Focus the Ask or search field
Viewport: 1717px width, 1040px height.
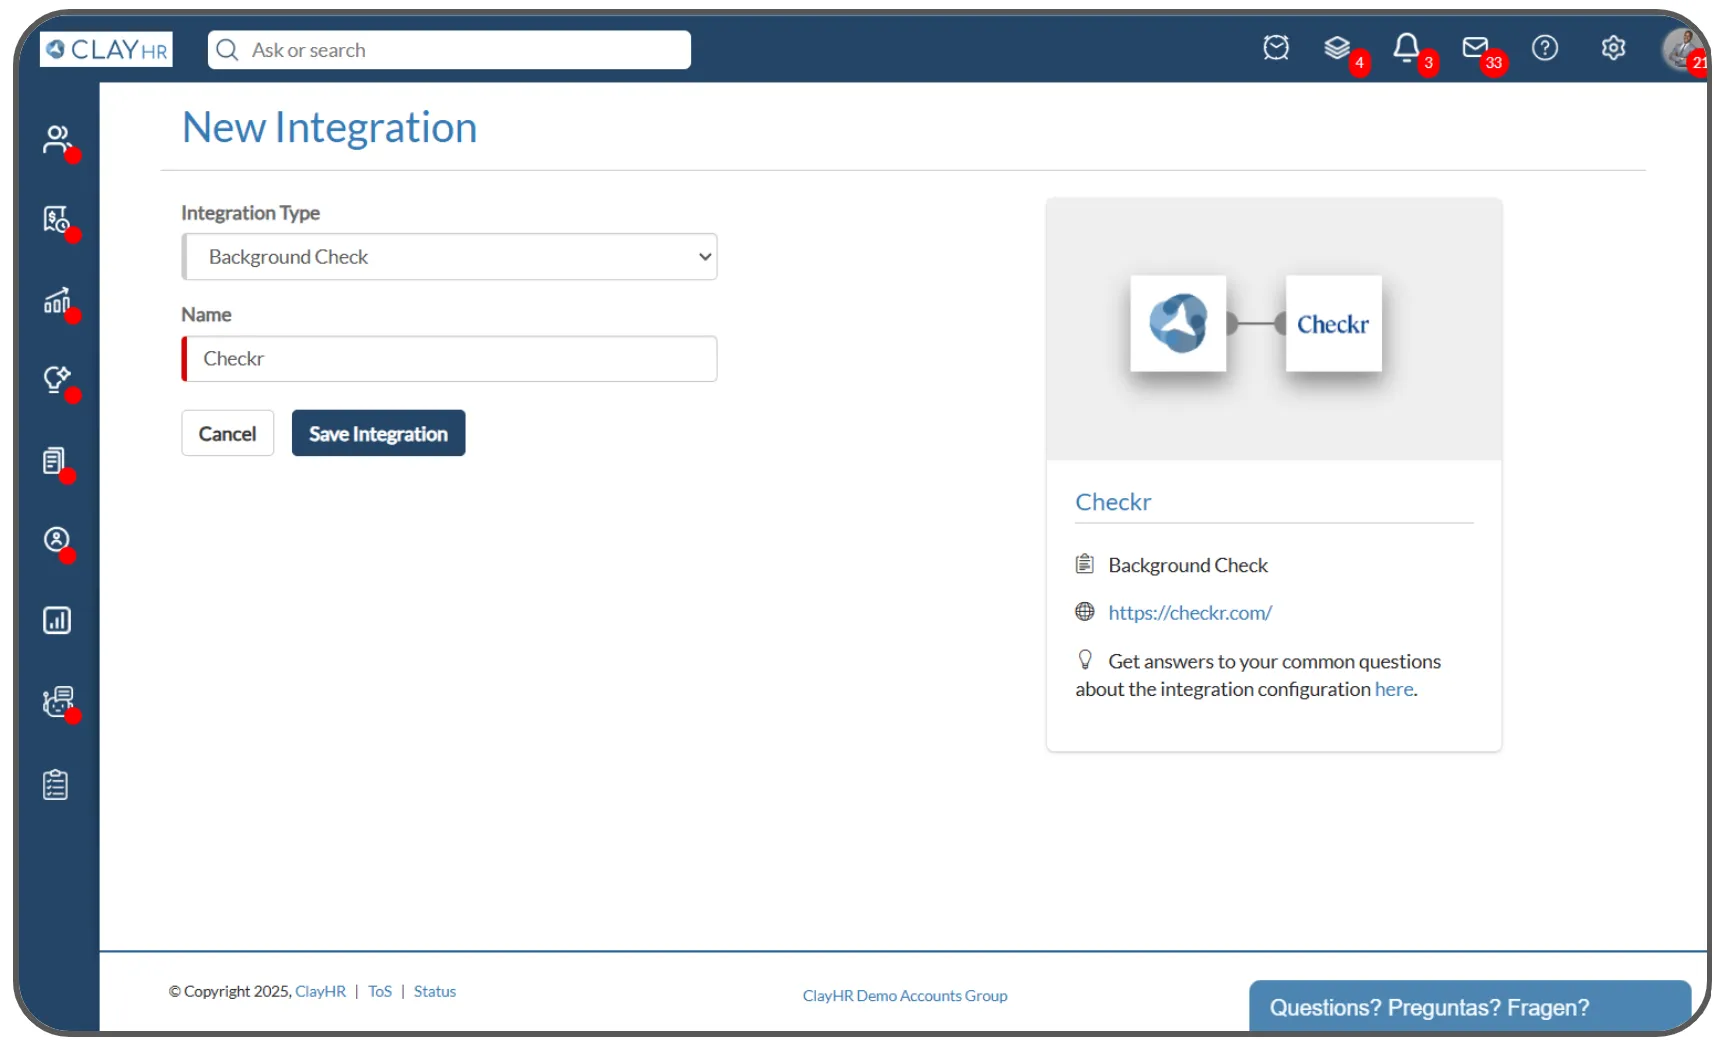449,50
